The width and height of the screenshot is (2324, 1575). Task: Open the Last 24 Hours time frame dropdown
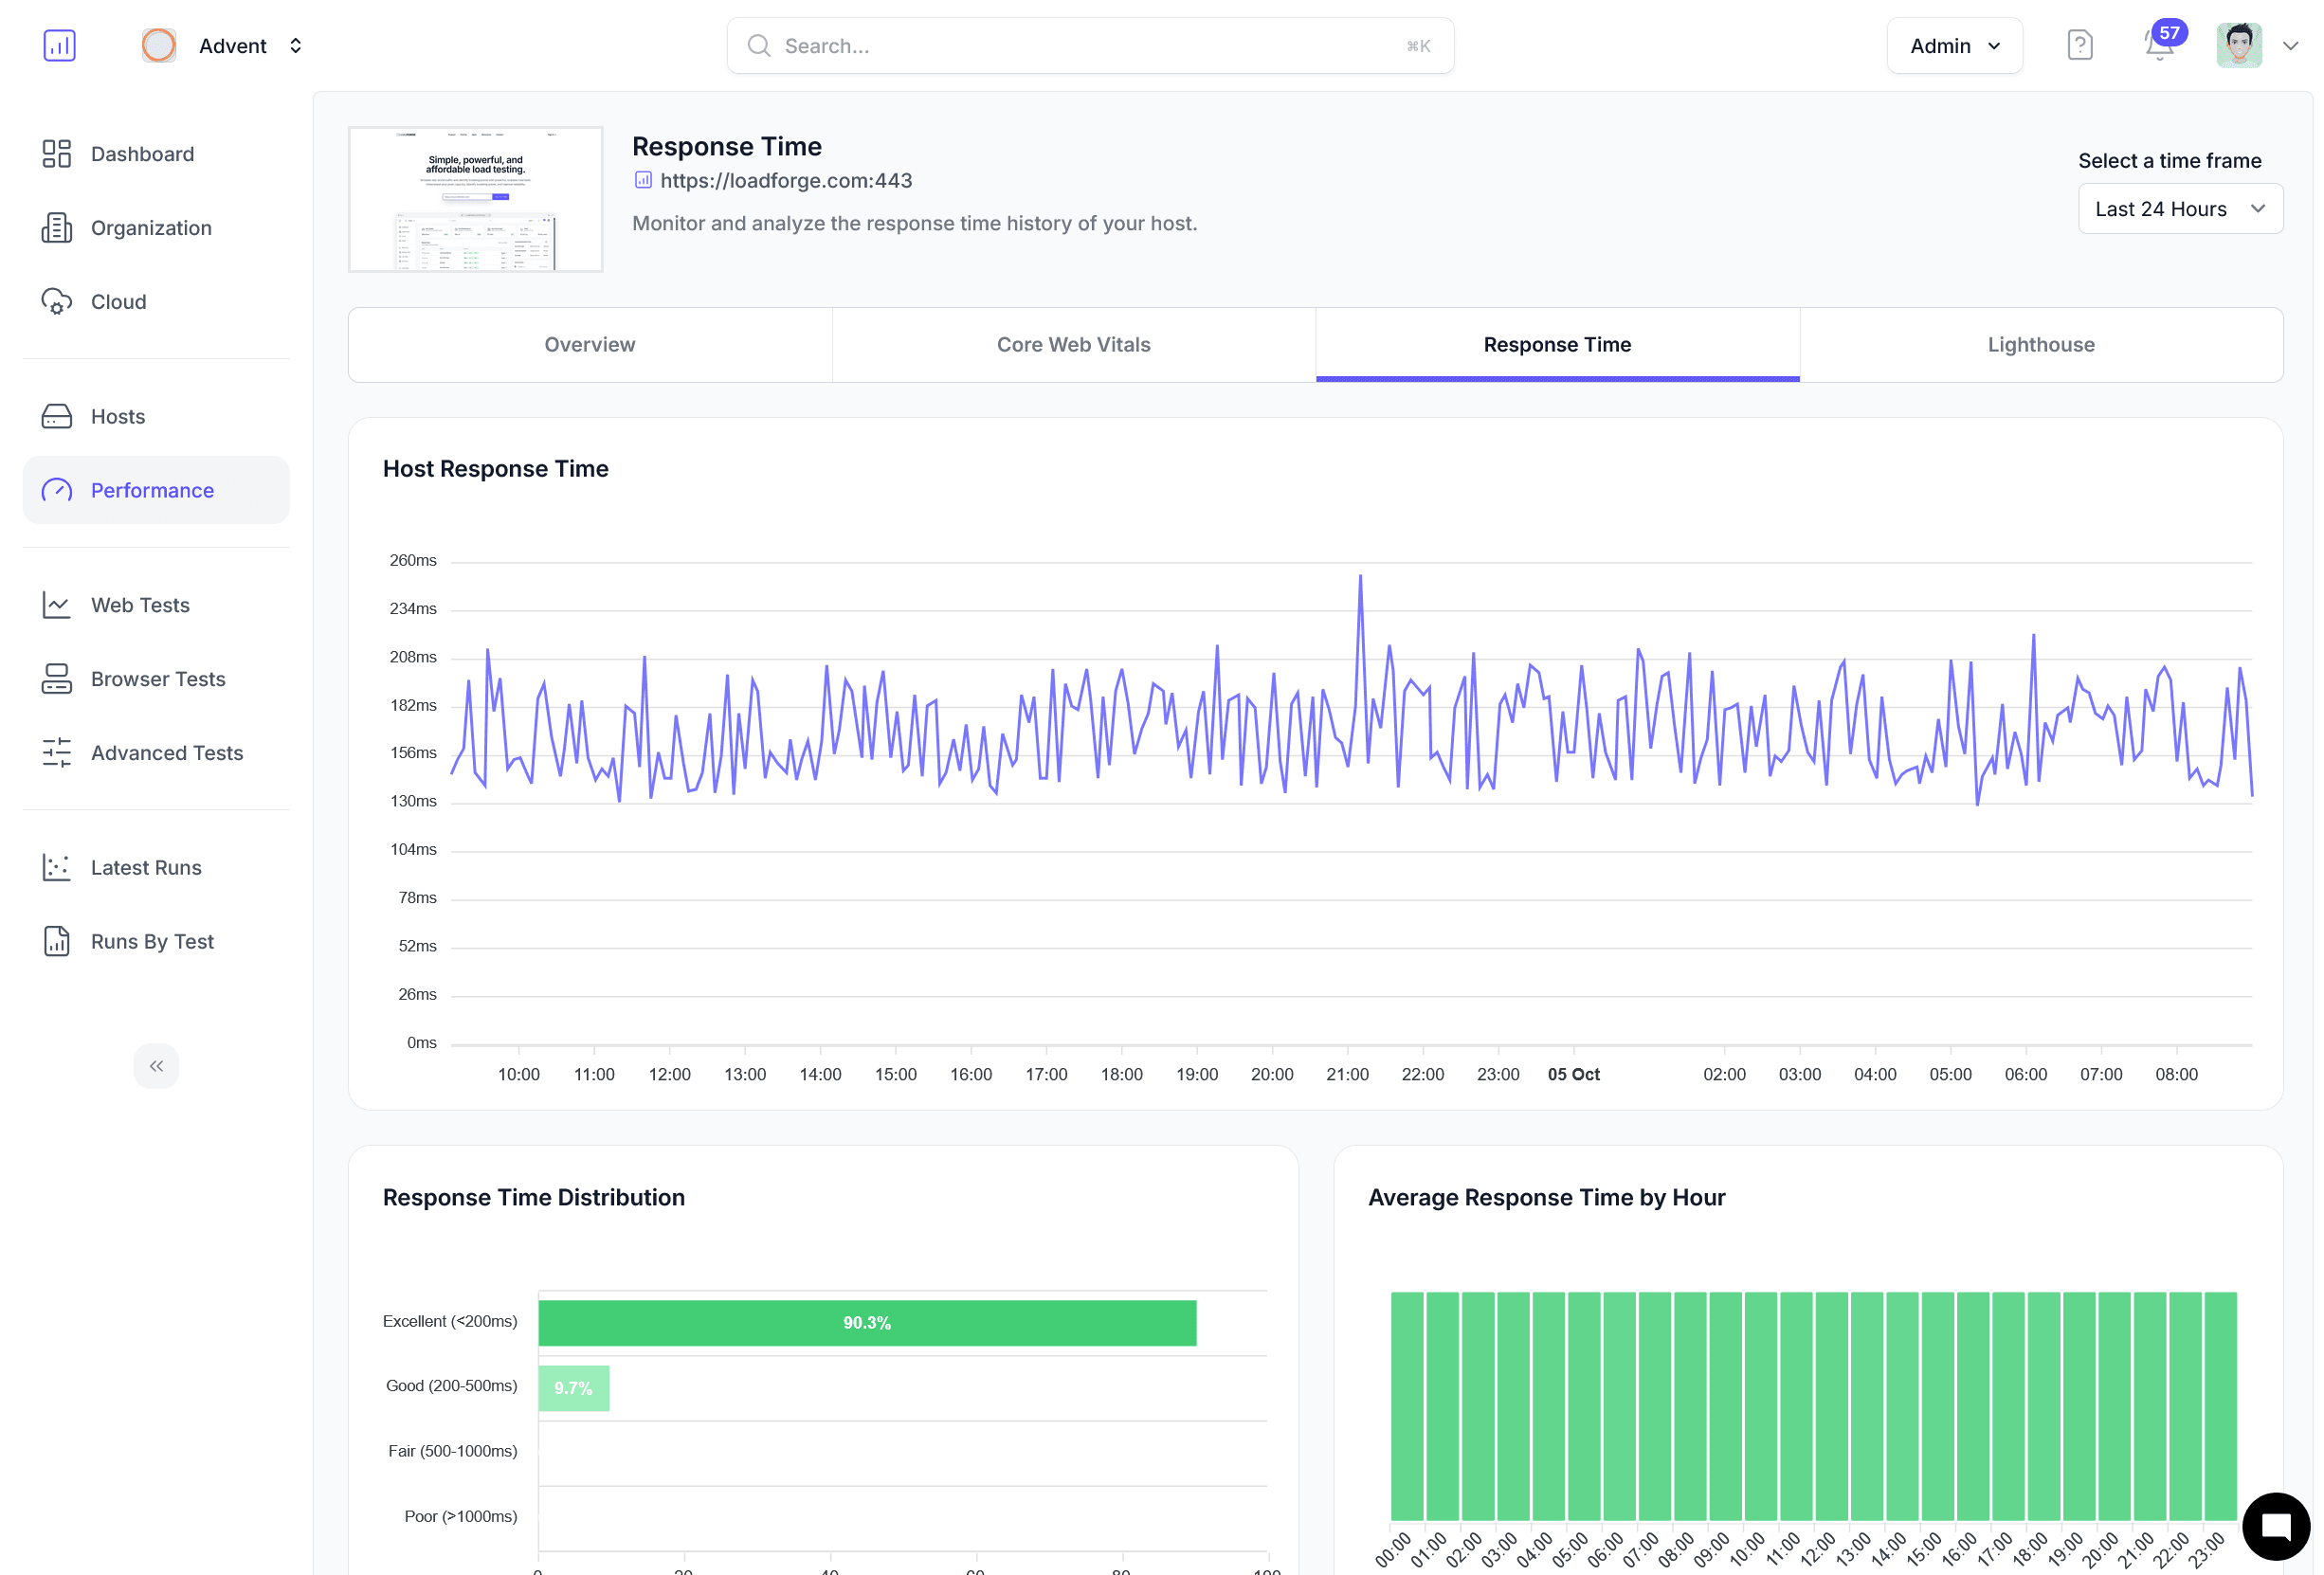2180,208
